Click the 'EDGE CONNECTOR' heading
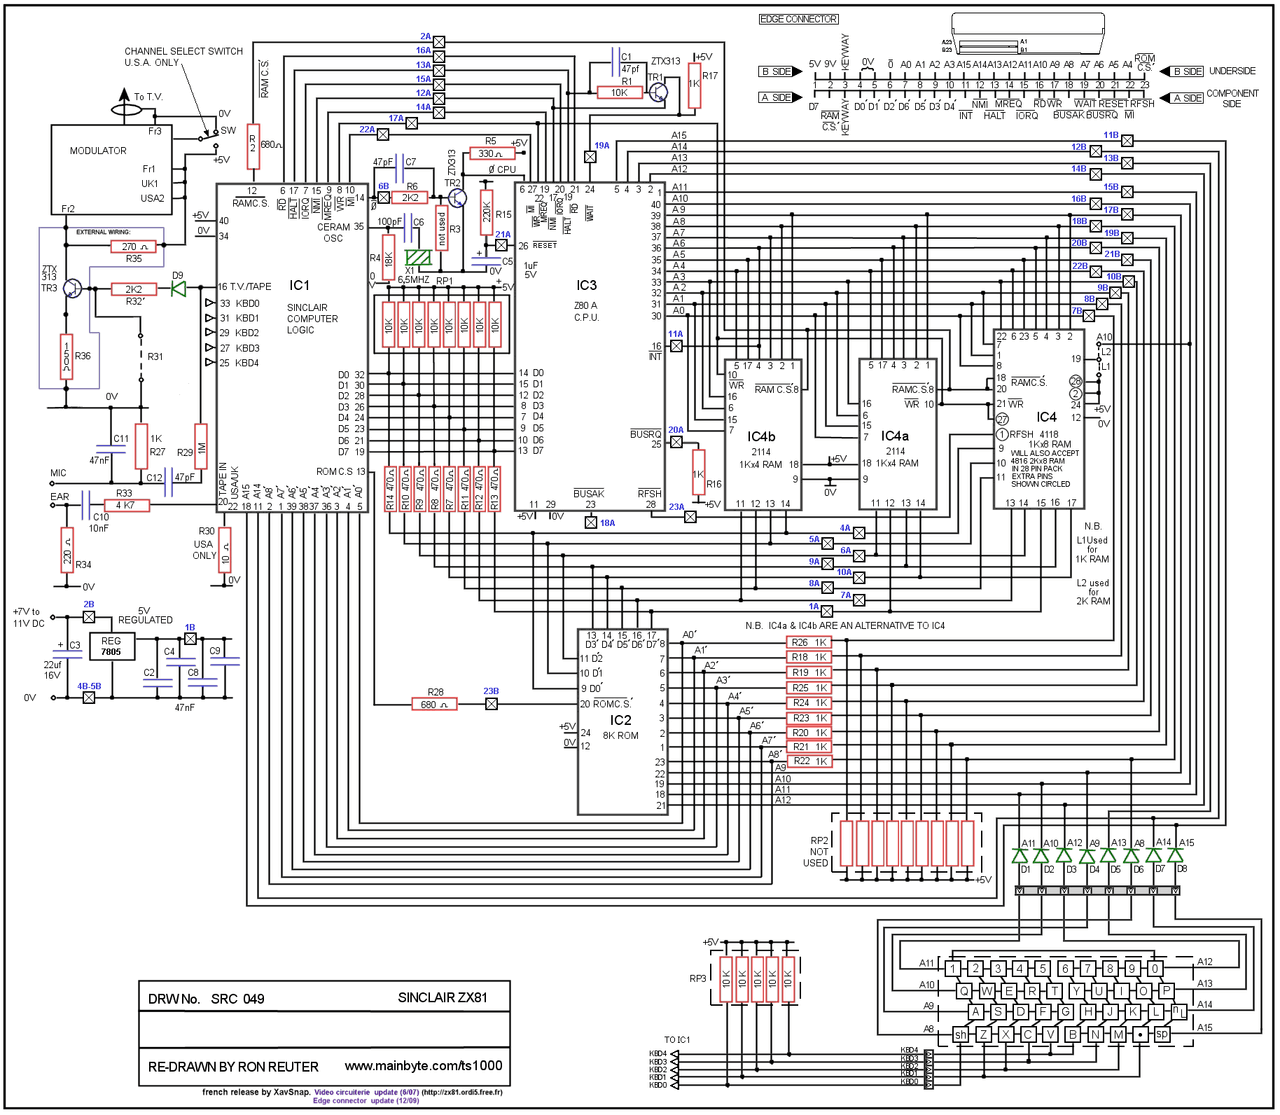 point(799,19)
